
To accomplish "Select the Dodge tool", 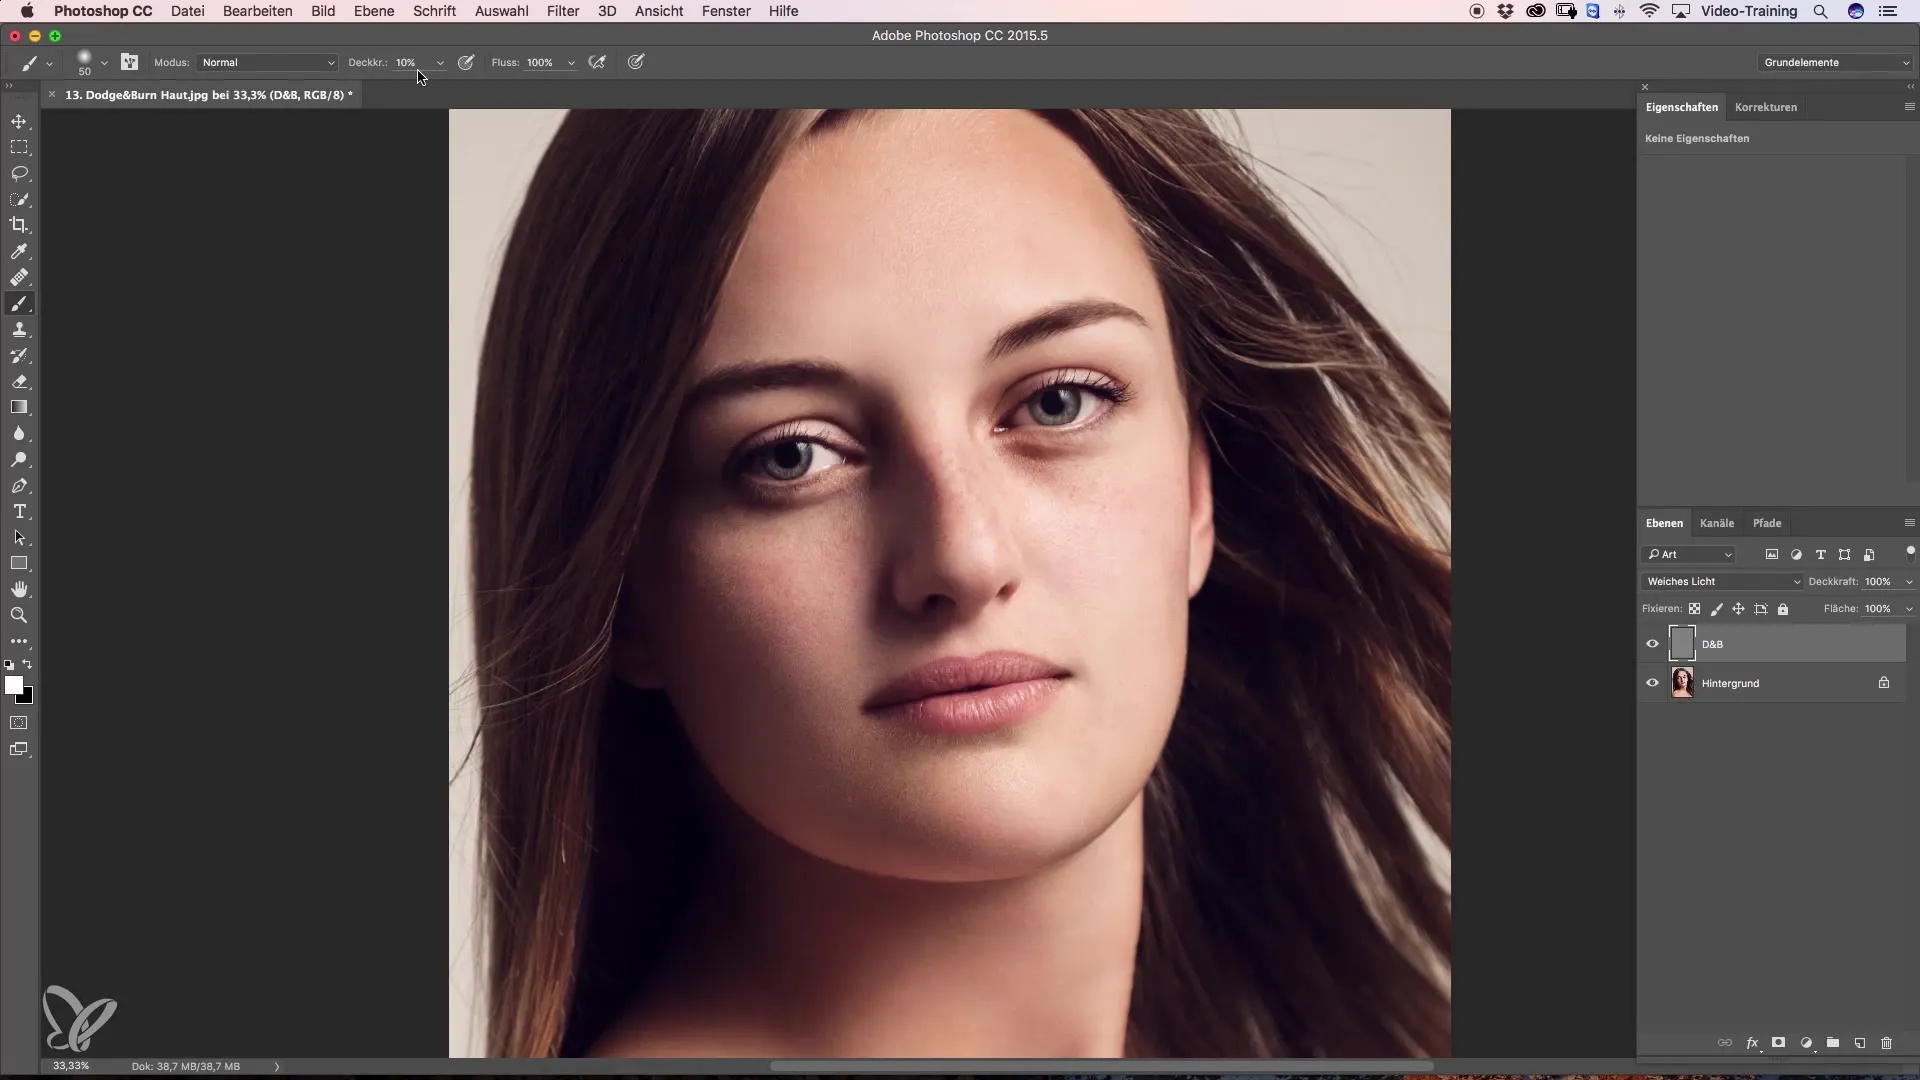I will click(x=19, y=460).
